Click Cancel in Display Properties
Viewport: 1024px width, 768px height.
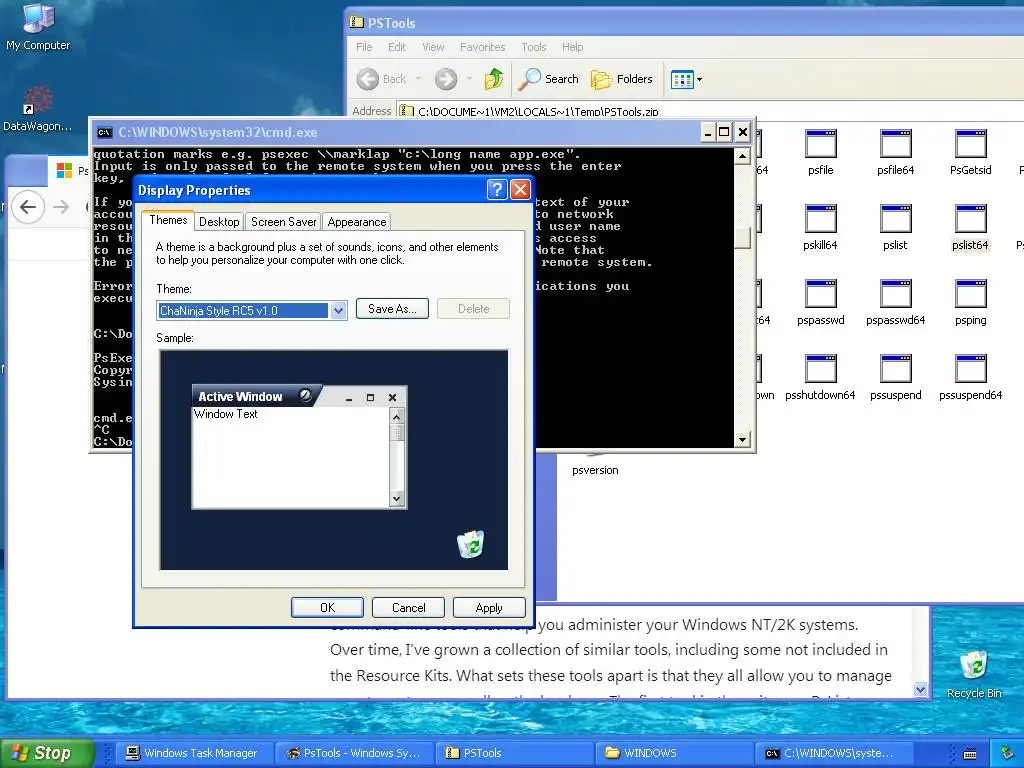(408, 607)
